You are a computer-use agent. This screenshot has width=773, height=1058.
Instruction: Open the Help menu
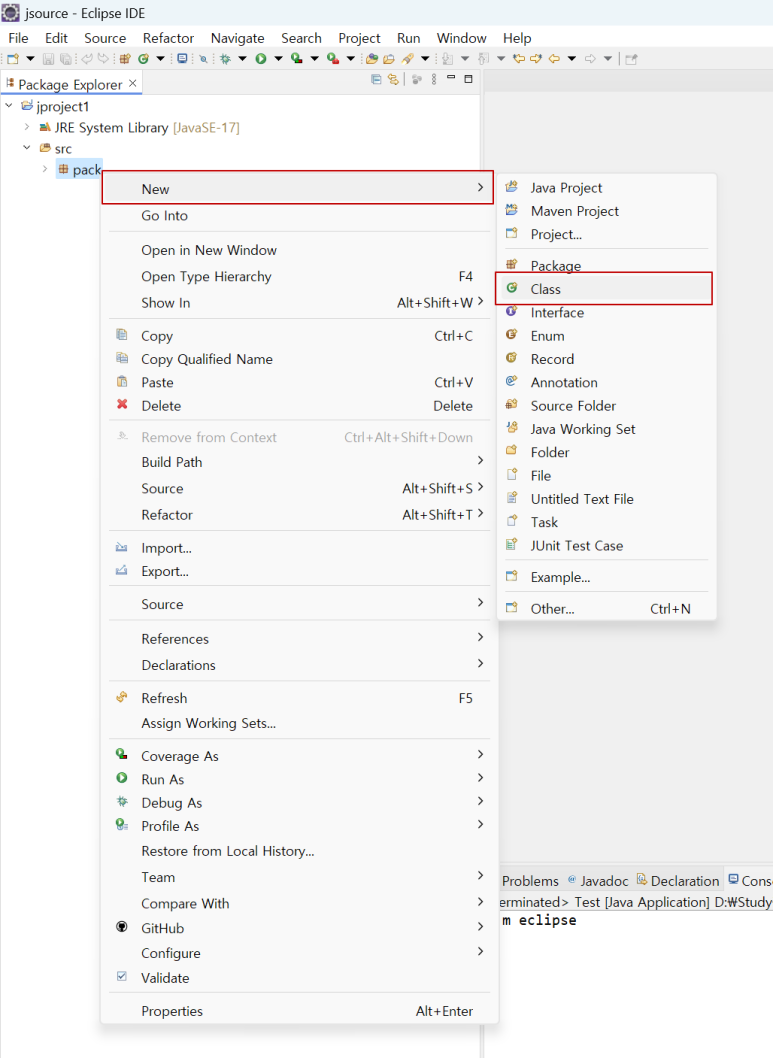pos(517,38)
